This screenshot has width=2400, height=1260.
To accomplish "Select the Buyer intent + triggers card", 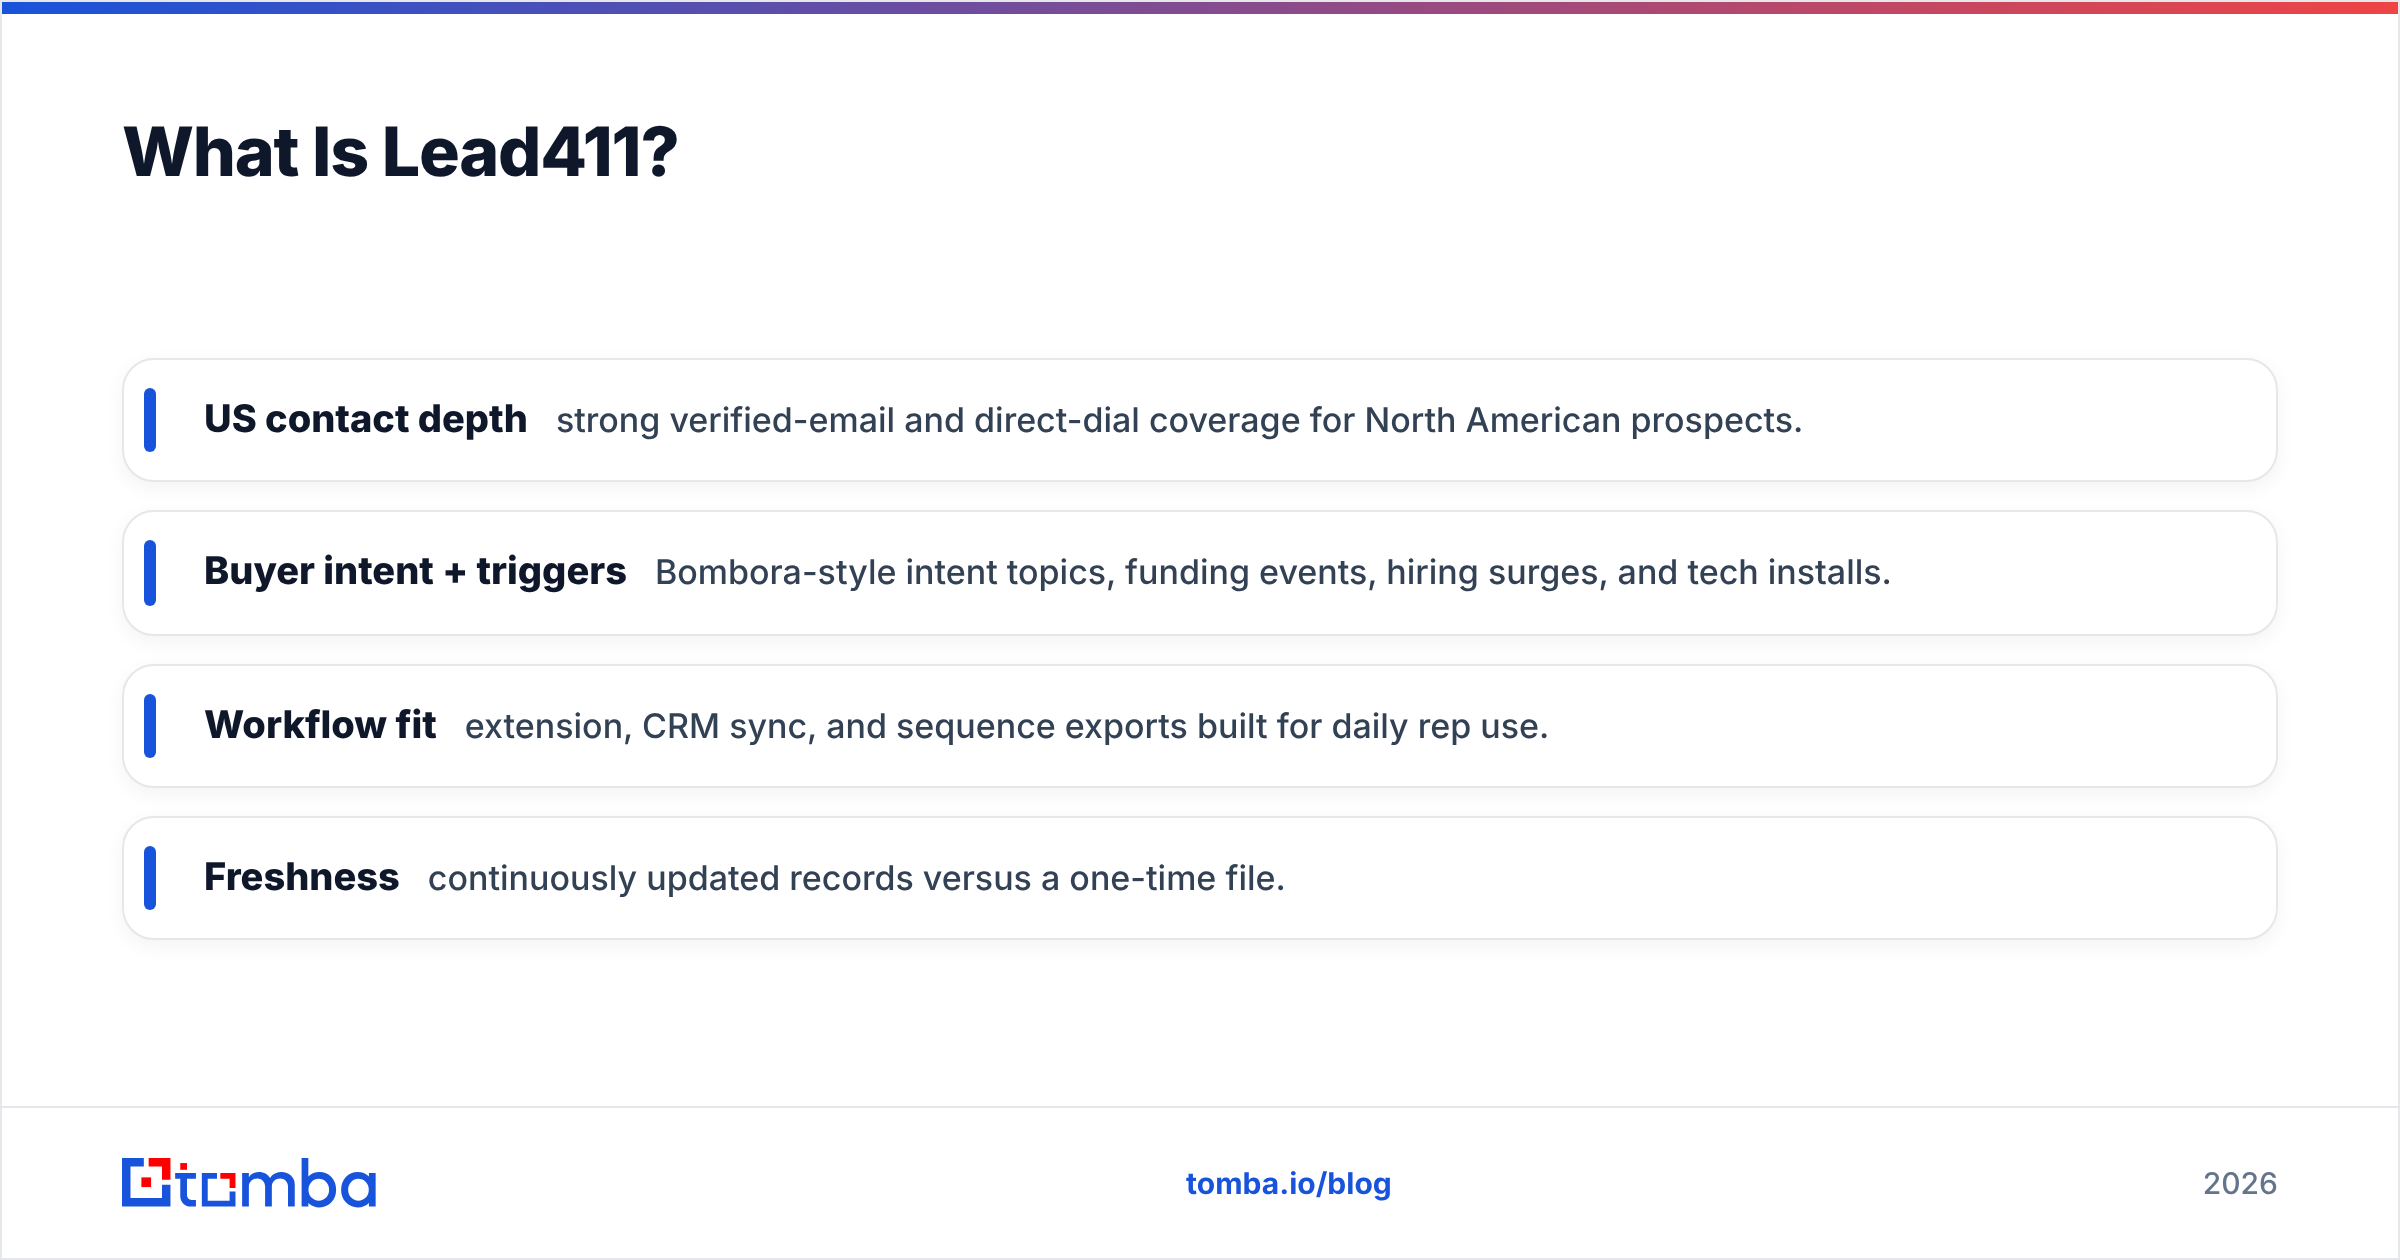I will [x=1200, y=573].
